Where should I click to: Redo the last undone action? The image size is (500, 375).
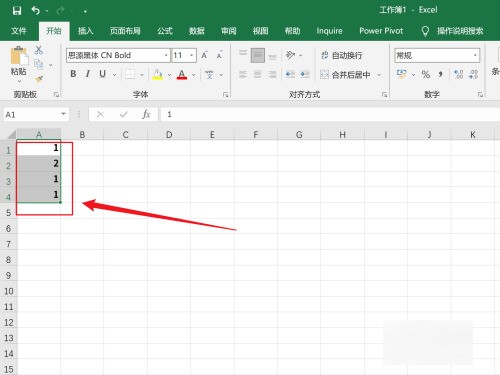tap(60, 11)
